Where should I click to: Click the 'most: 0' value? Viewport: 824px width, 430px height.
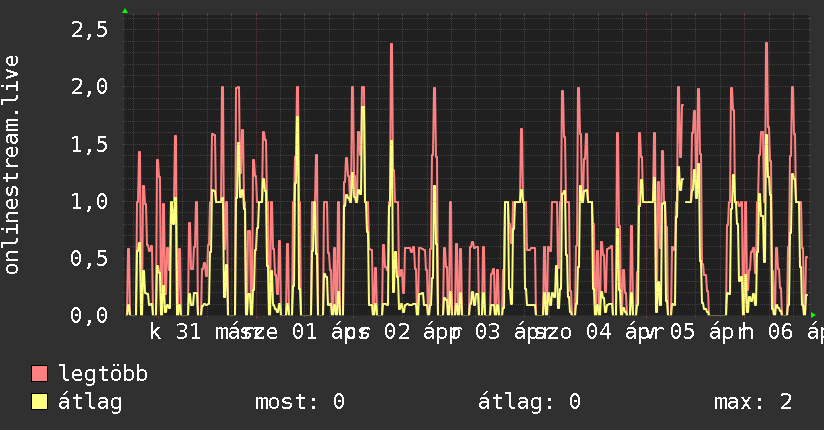point(300,402)
